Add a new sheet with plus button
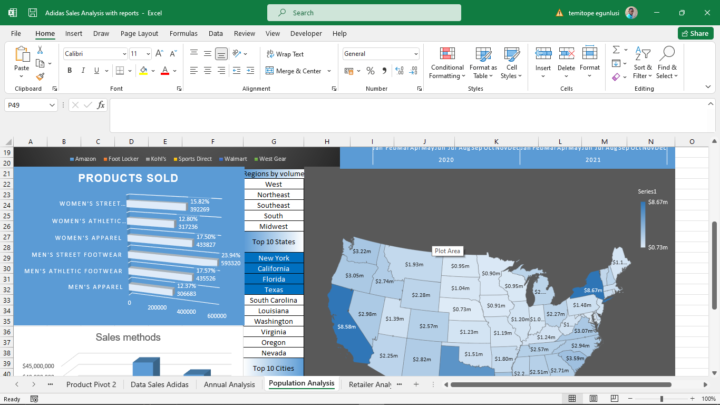Image resolution: width=720 pixels, height=405 pixels. (x=416, y=384)
